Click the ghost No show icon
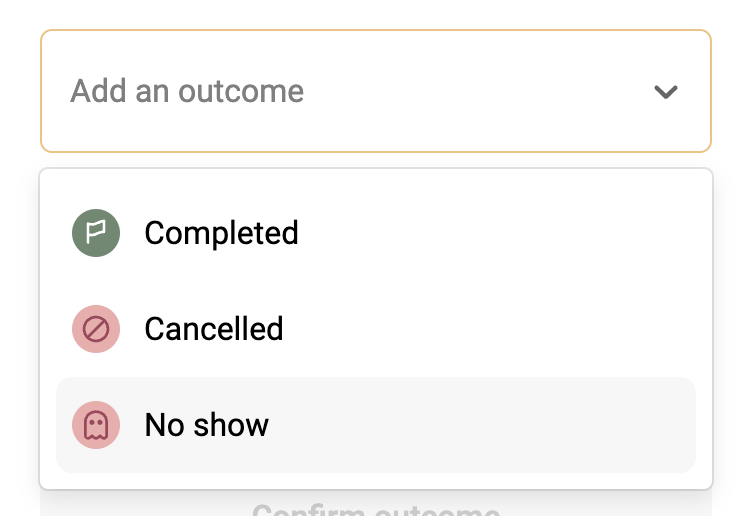The image size is (736, 516). click(x=96, y=425)
